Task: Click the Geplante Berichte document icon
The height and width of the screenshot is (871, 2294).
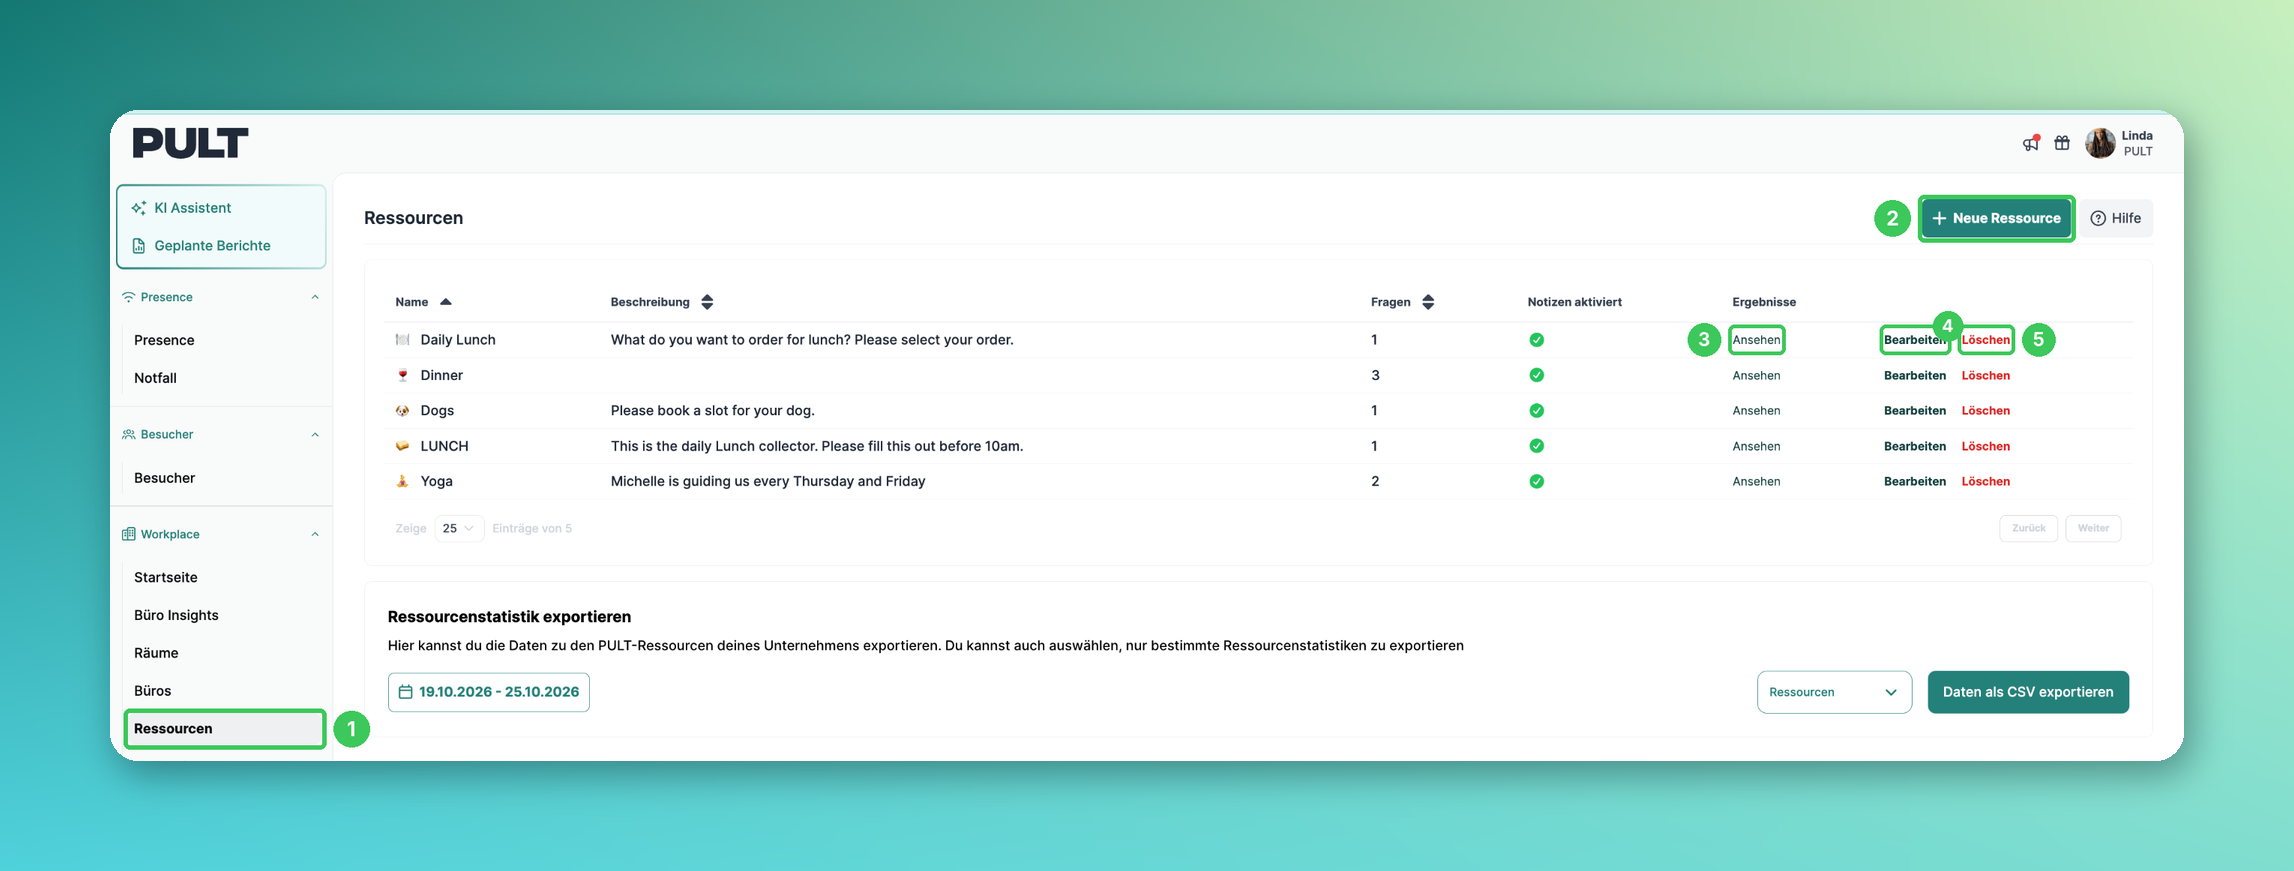Action: [139, 246]
